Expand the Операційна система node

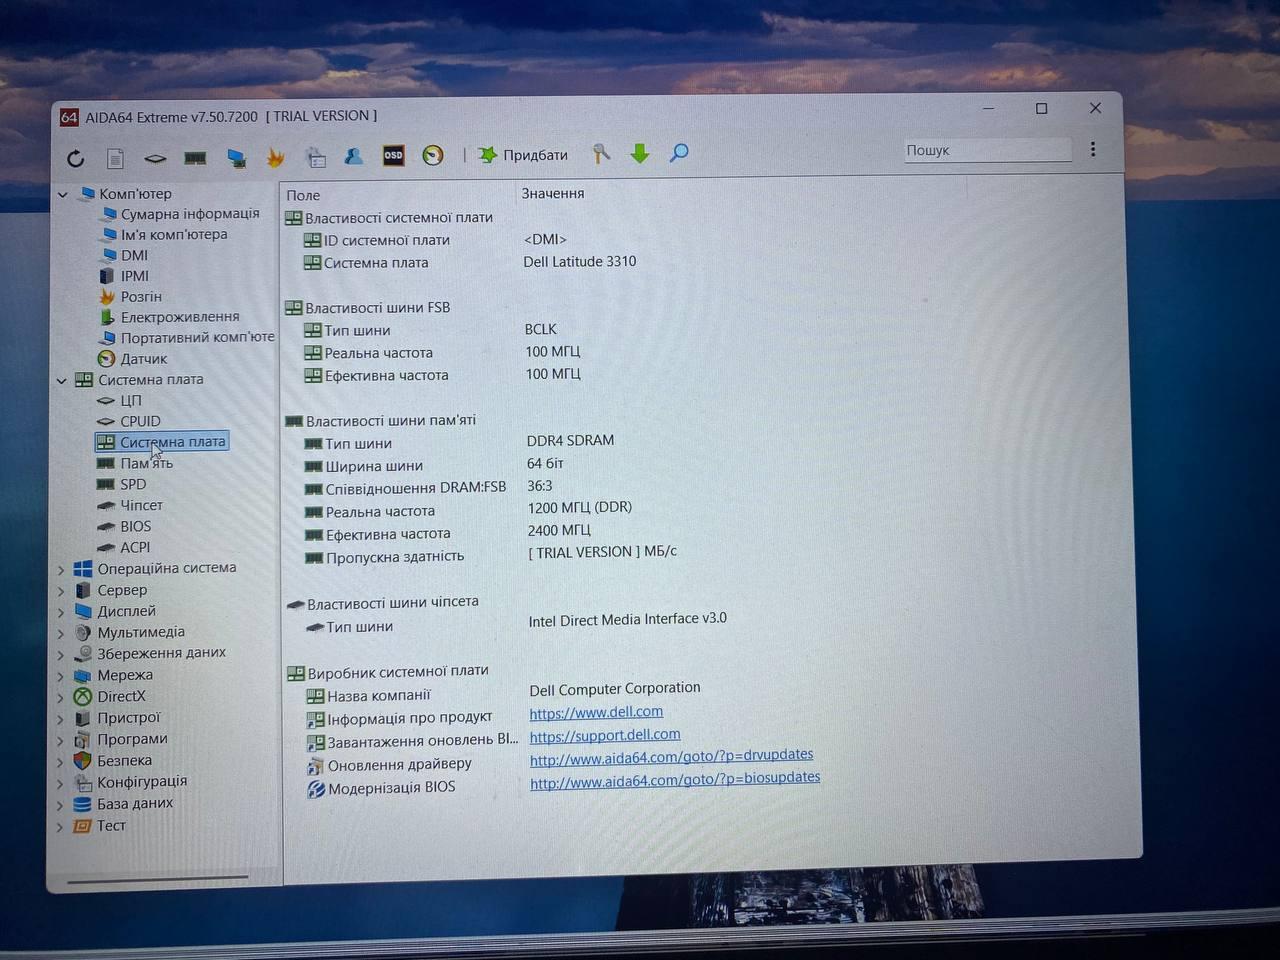[x=60, y=569]
